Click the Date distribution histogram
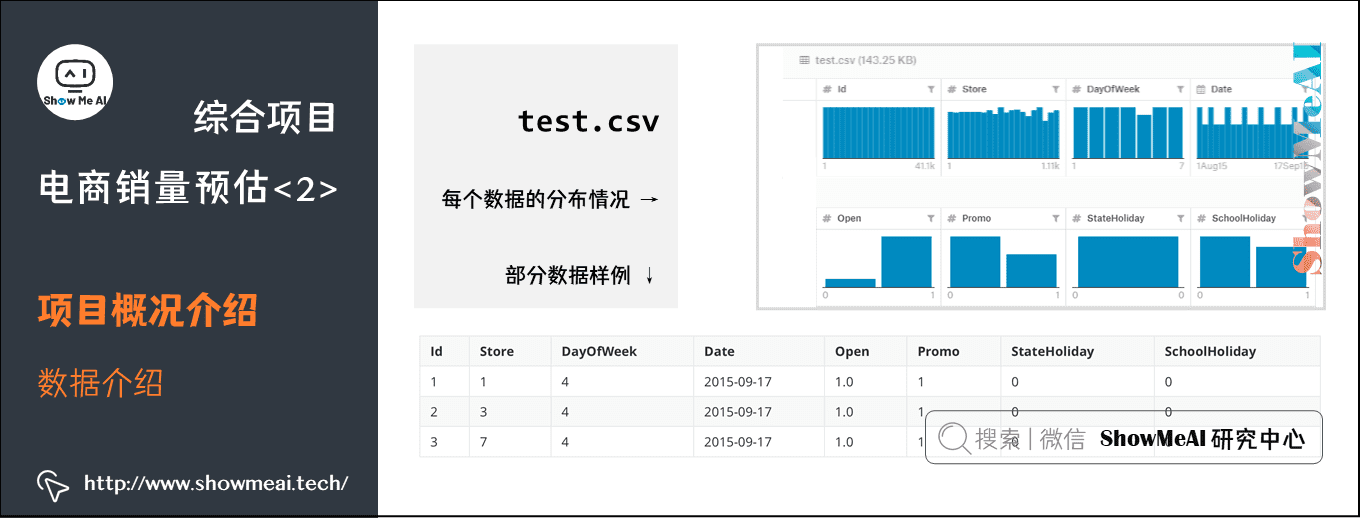Screen dimensions: 1361x518 click(1252, 132)
